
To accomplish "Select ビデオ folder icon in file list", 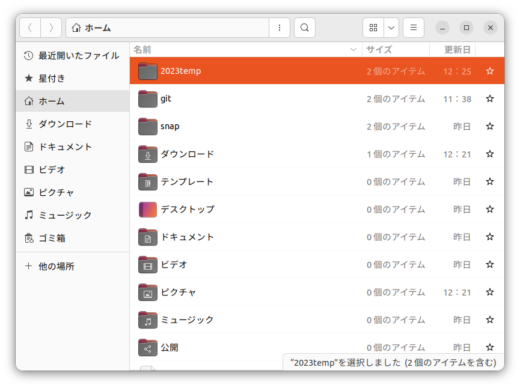I will click(148, 264).
